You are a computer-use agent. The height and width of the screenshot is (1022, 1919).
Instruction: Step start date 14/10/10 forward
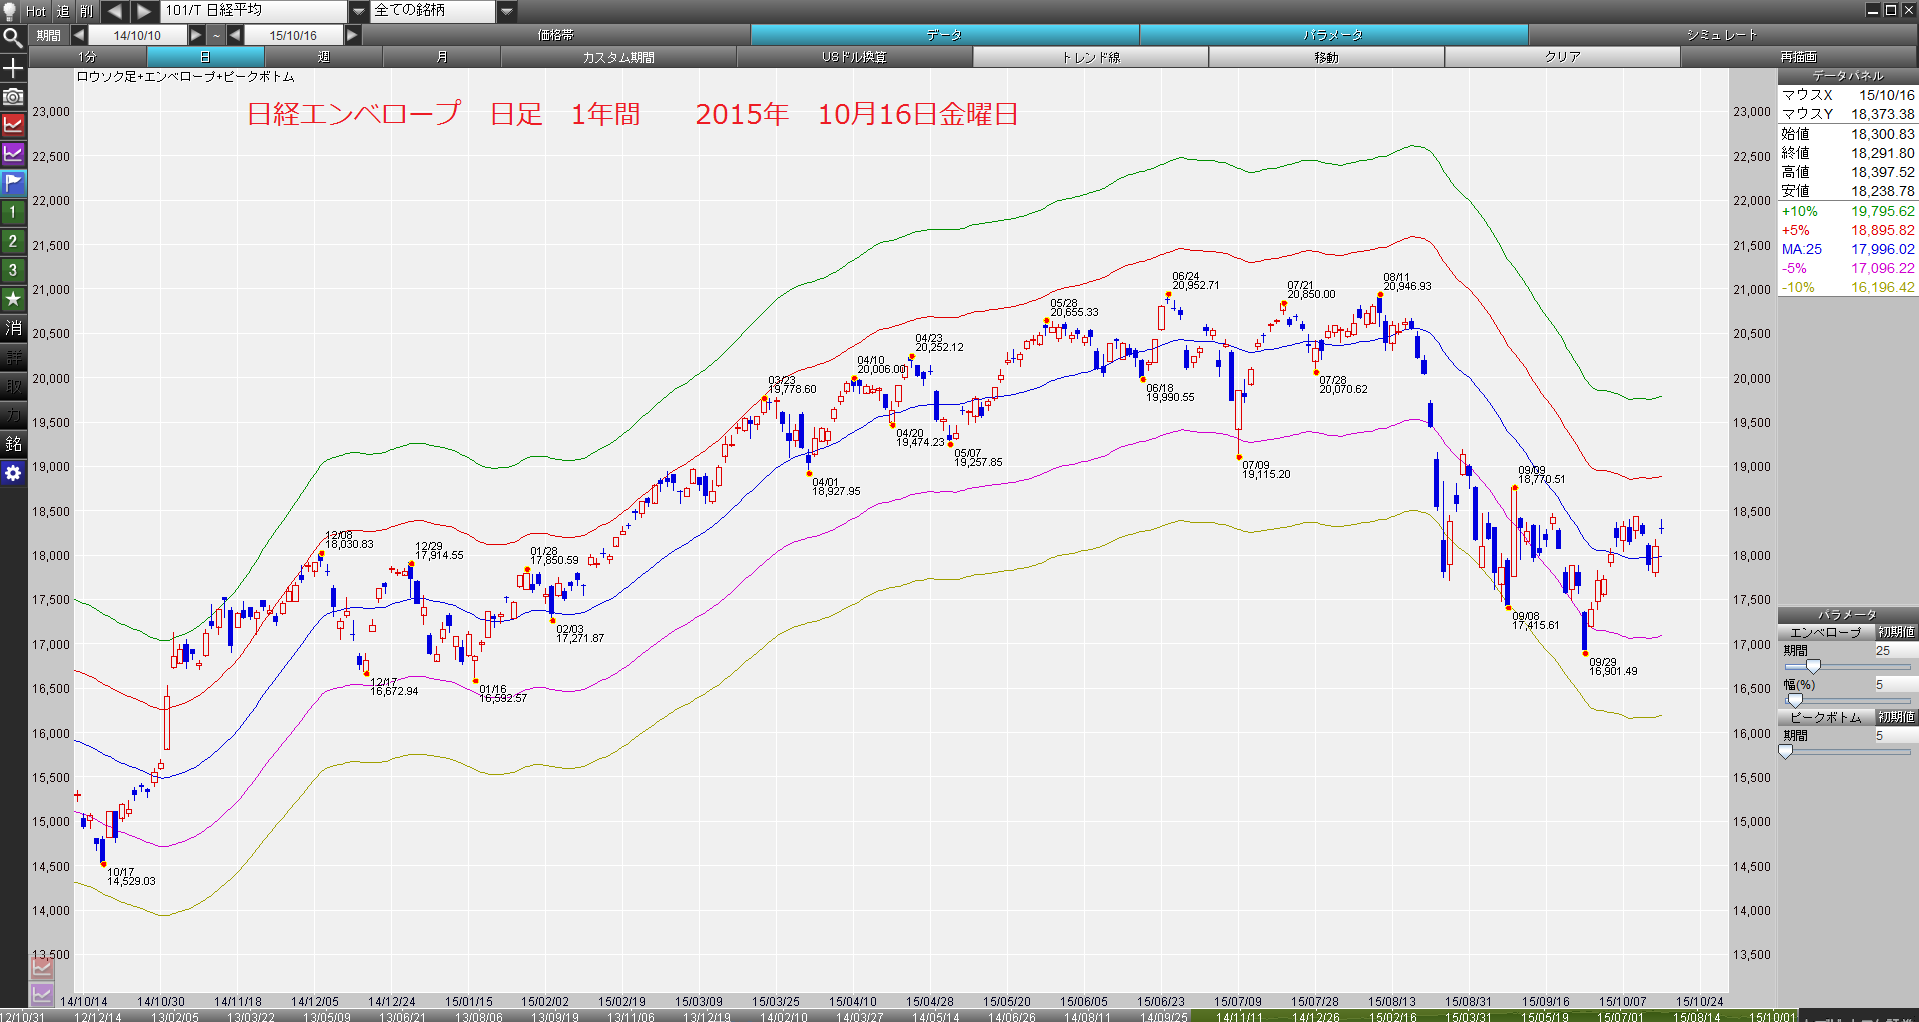tap(196, 35)
